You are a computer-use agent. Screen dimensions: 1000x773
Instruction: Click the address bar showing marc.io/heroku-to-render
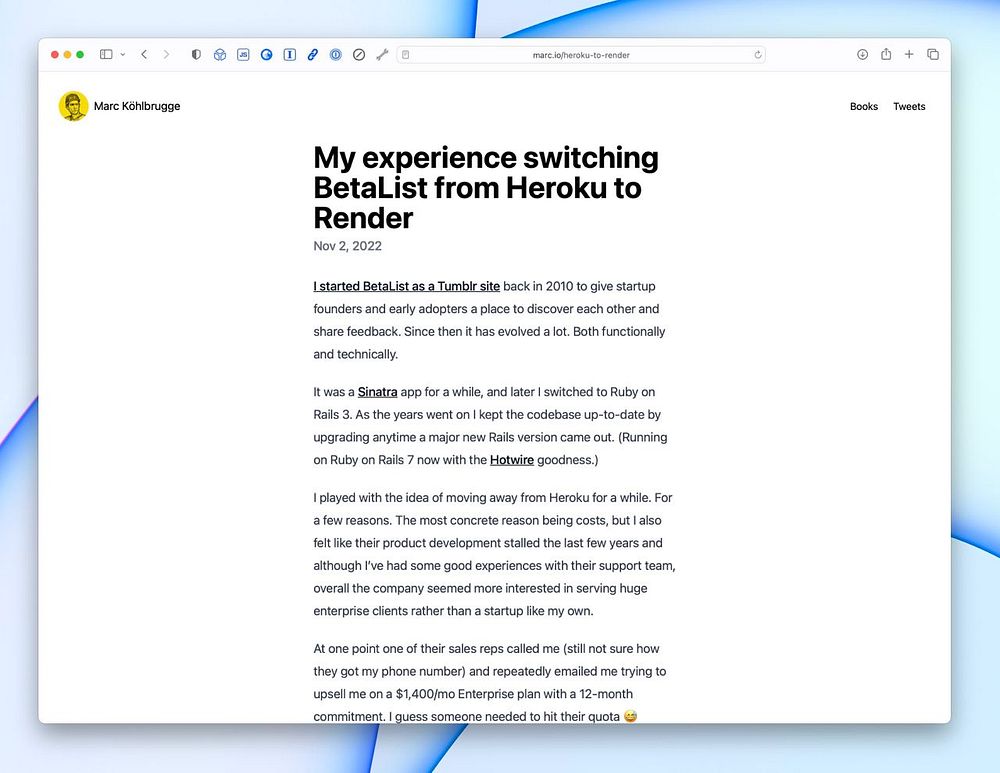(581, 55)
